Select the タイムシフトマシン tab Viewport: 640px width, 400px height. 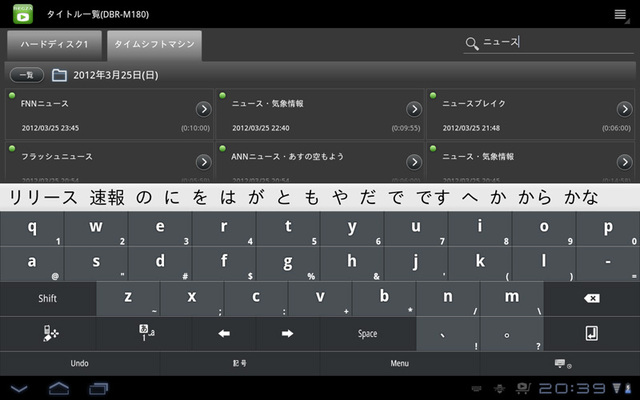click(x=154, y=45)
